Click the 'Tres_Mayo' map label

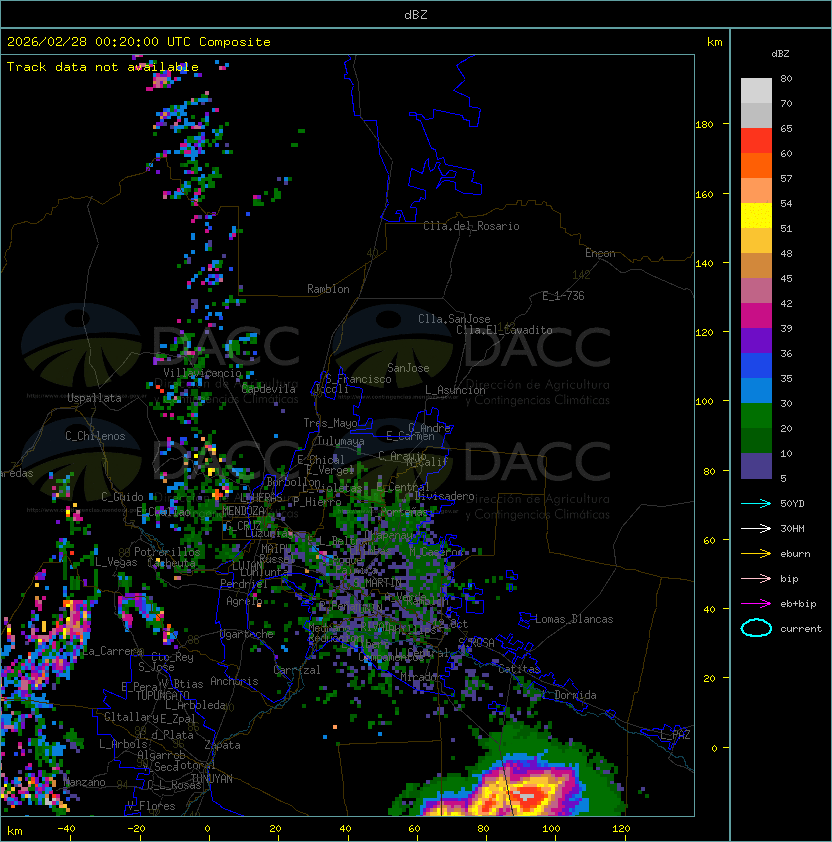[x=330, y=423]
